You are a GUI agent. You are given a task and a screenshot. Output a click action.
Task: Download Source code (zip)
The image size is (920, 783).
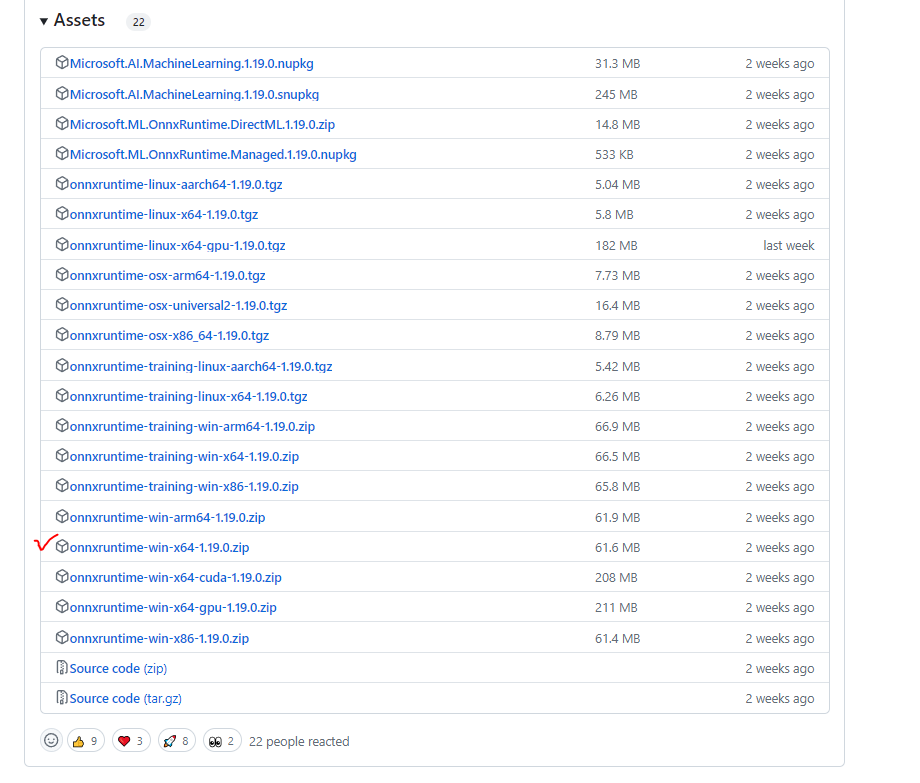coord(118,668)
